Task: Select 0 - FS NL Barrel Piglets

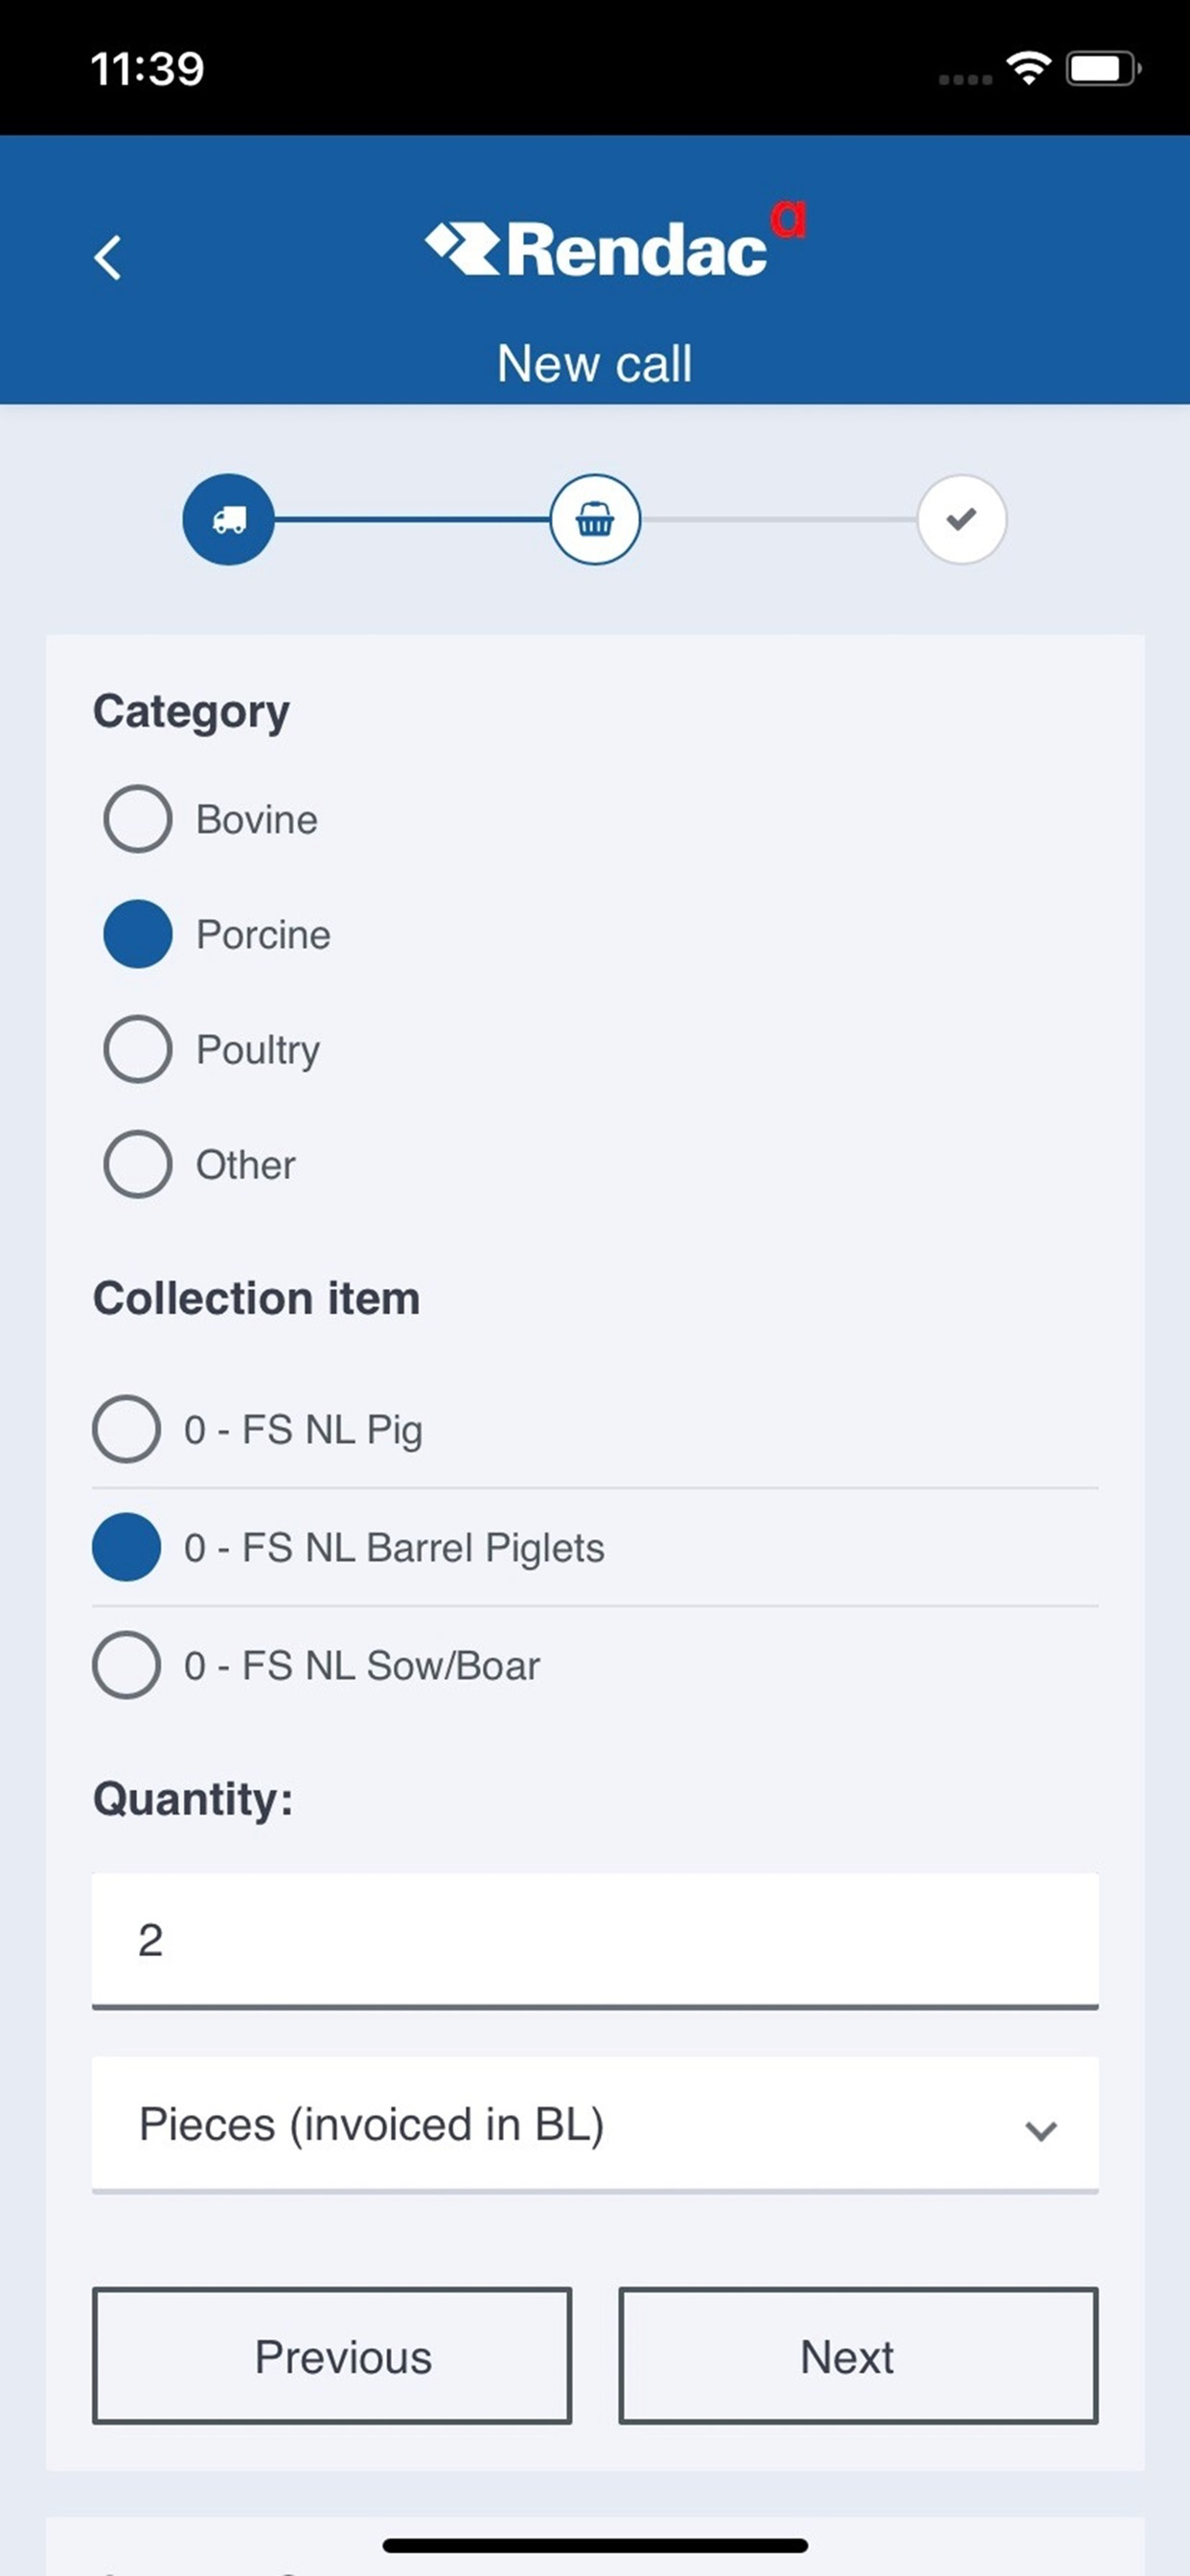Action: click(x=595, y=1547)
